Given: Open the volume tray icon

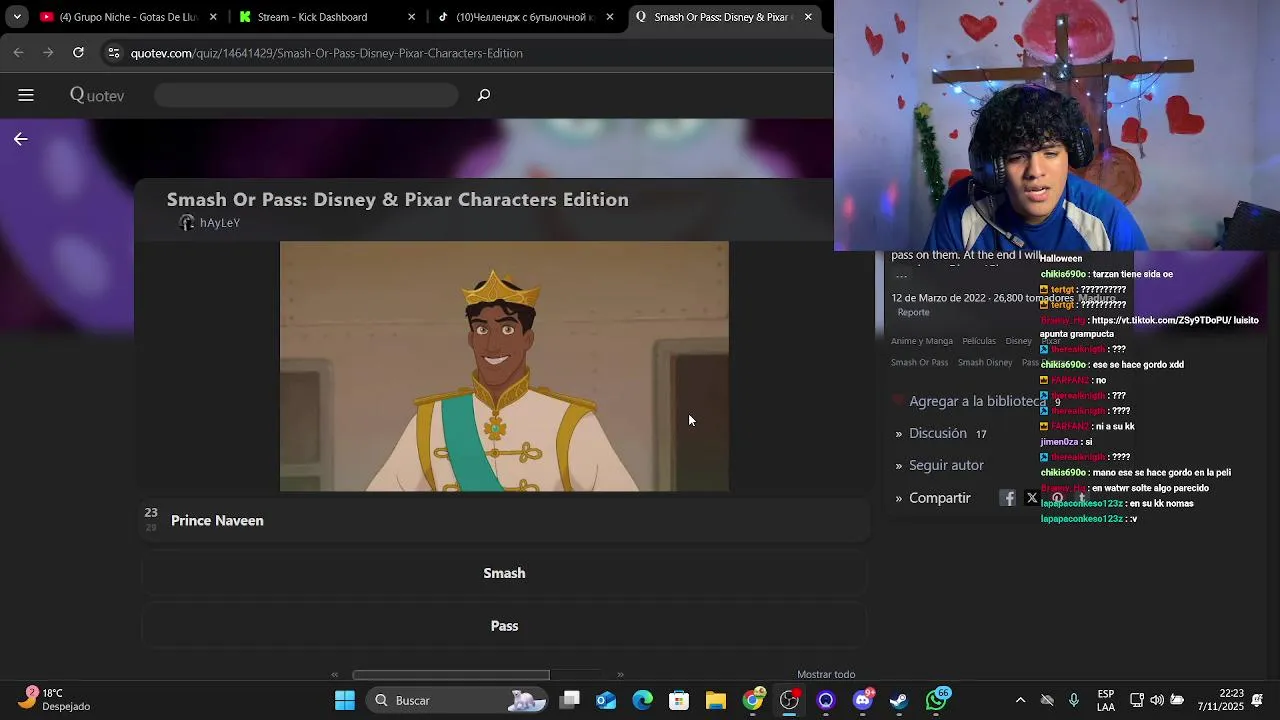Looking at the screenshot, I should point(1157,700).
